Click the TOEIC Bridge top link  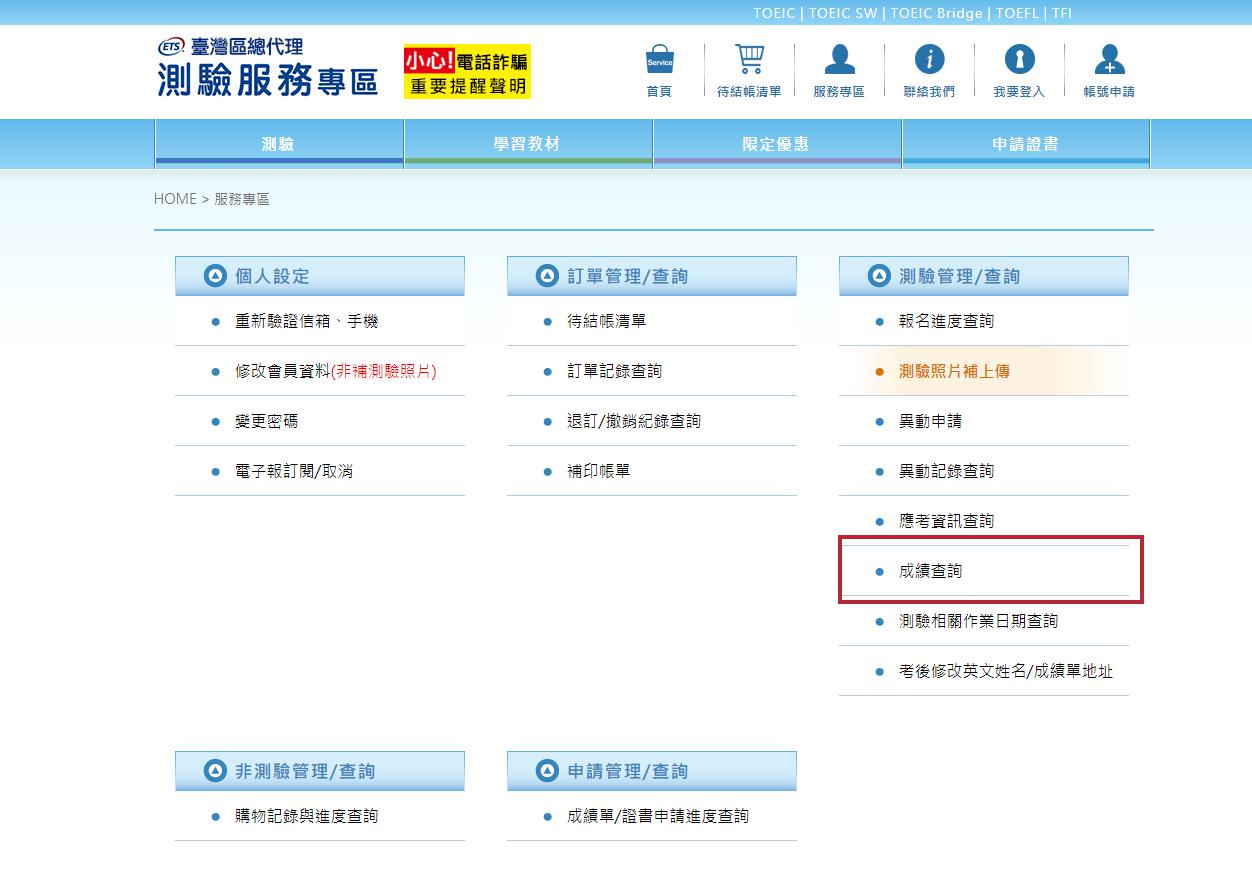tap(937, 13)
